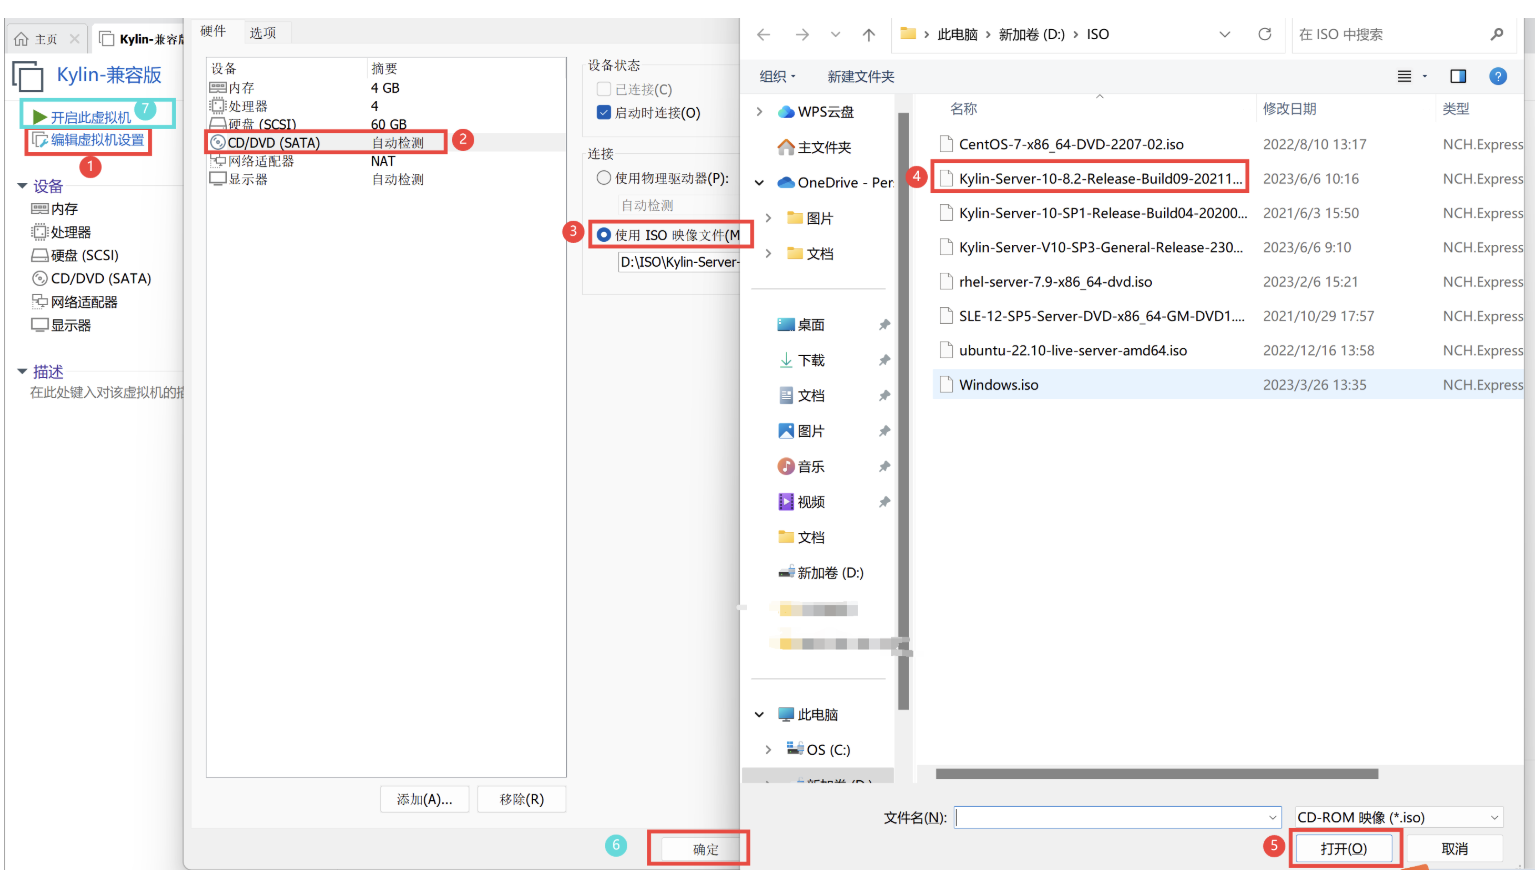The image size is (1535, 873).
Task: Switch to 选项 tab
Action: click(263, 32)
